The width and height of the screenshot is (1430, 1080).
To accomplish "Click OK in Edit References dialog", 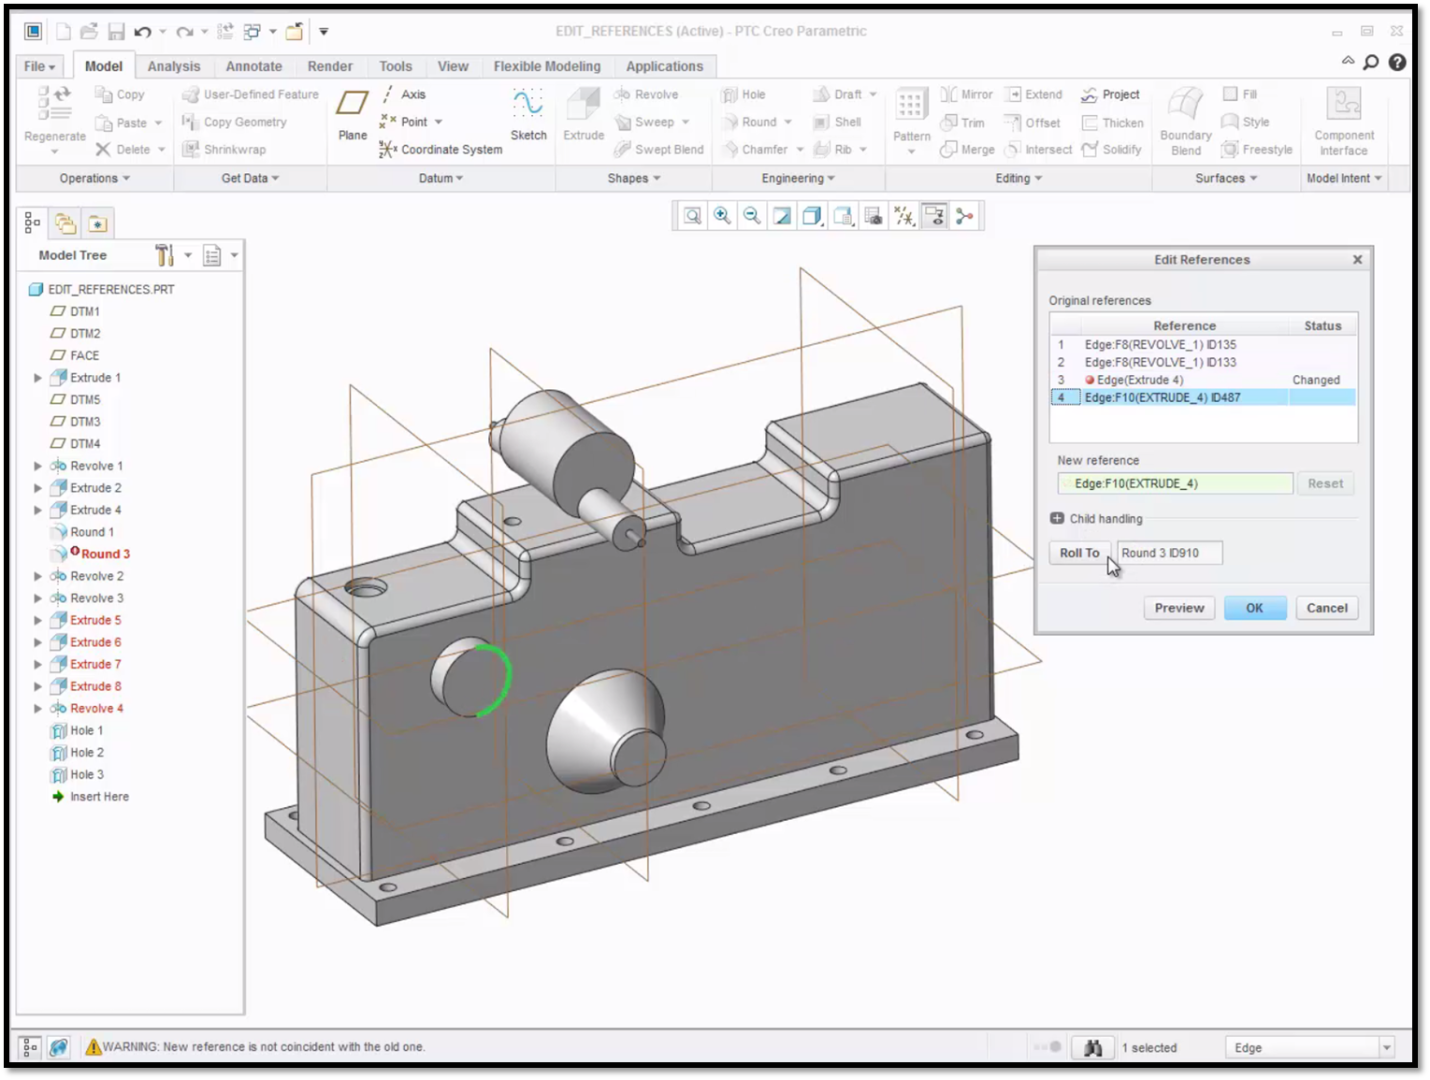I will click(x=1255, y=608).
